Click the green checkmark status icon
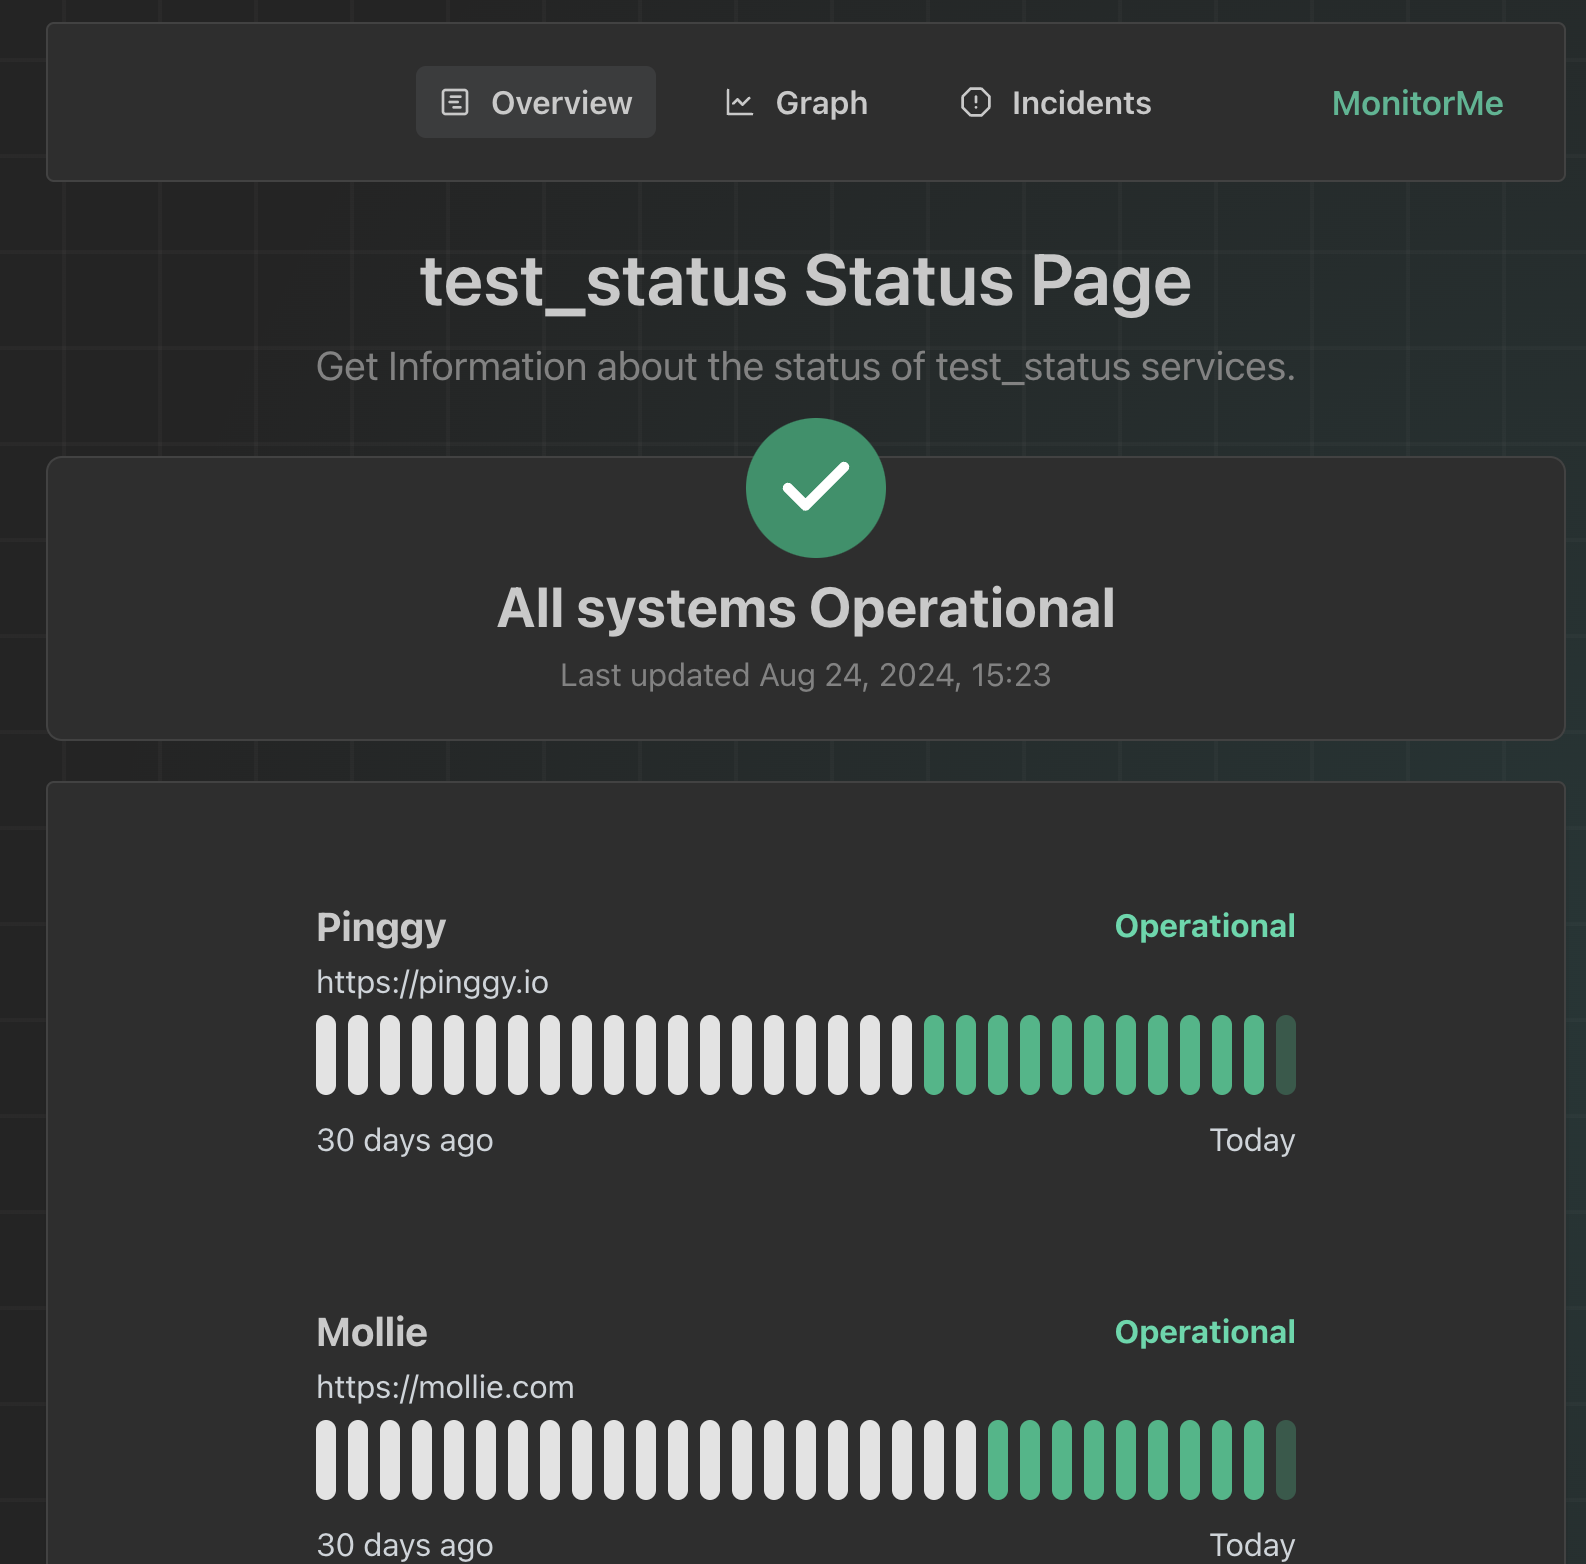Screen dimensions: 1586x1564 click(816, 488)
